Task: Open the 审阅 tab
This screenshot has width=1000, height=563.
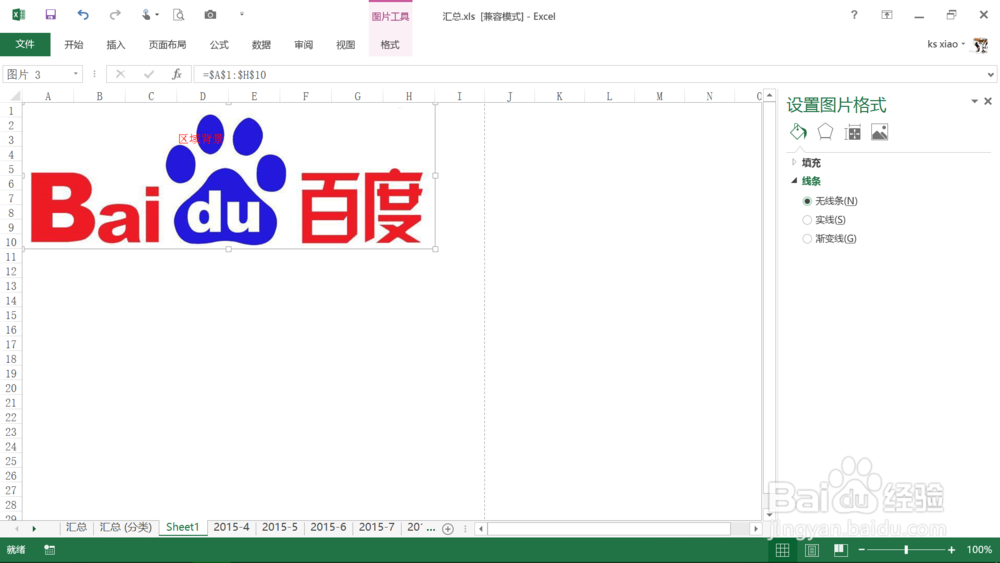Action: click(304, 45)
